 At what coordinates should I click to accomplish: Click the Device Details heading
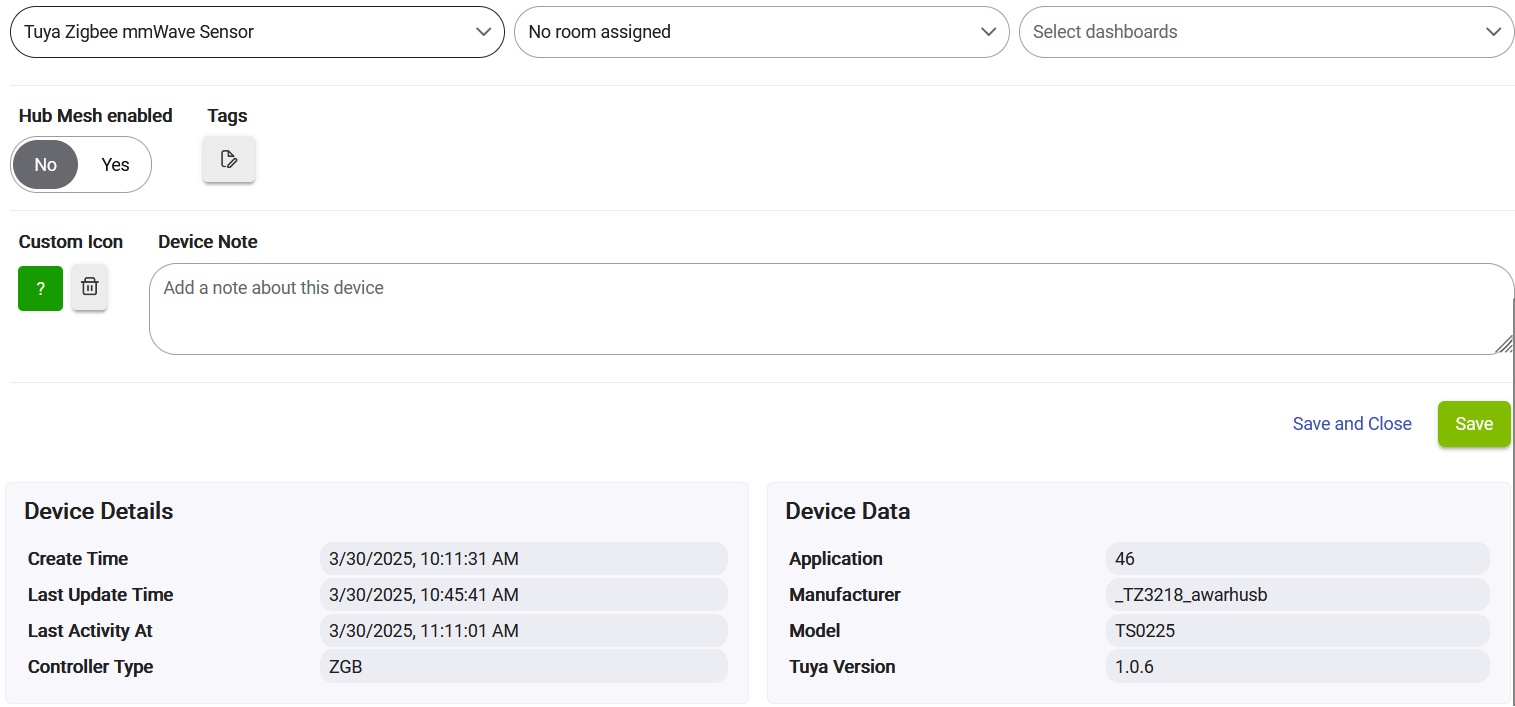(99, 511)
